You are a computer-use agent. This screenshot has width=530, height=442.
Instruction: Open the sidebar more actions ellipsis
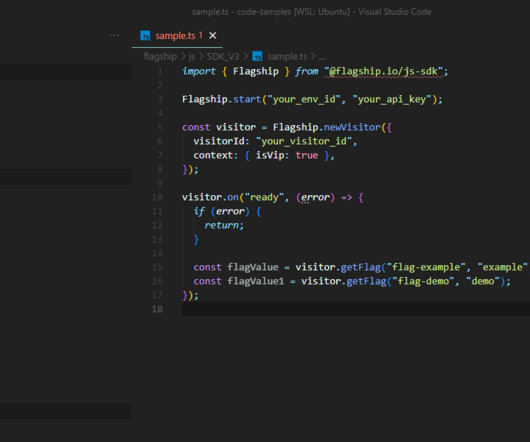(114, 35)
